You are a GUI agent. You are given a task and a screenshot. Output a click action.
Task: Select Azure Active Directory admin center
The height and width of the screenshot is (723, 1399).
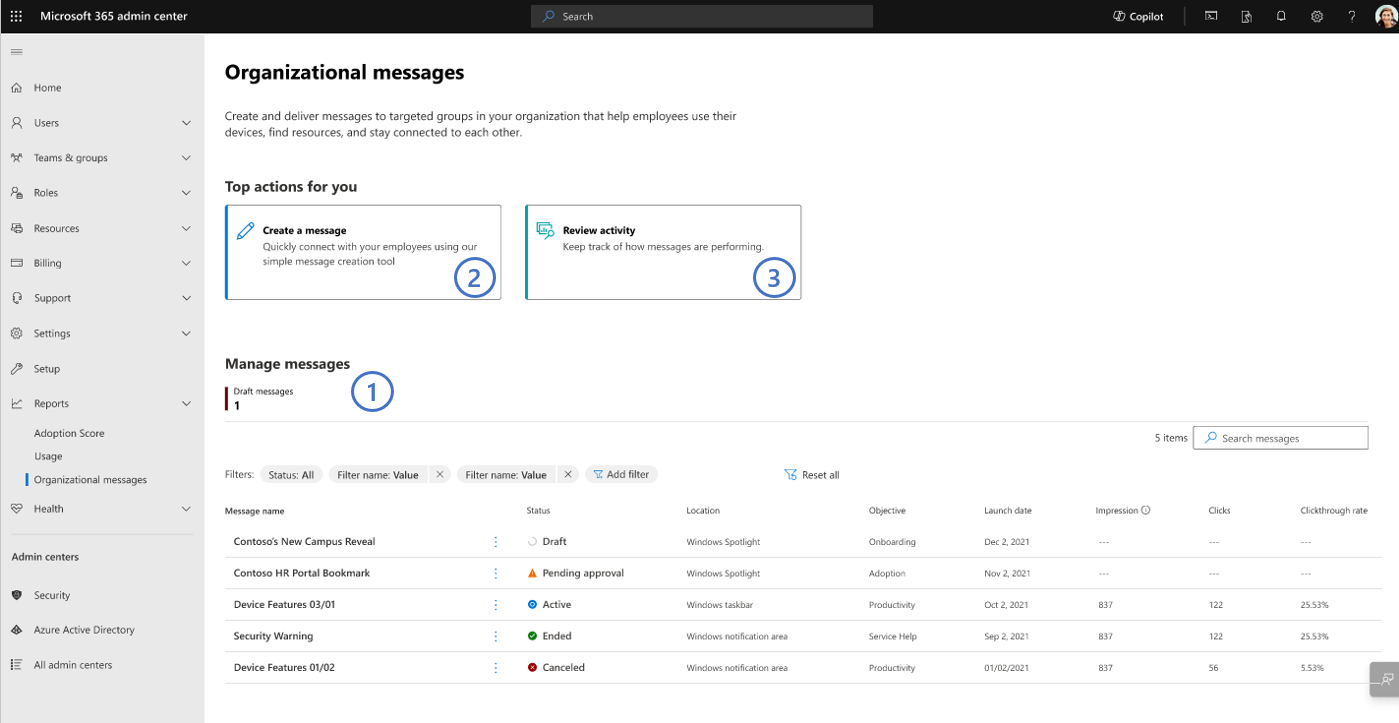(x=84, y=630)
